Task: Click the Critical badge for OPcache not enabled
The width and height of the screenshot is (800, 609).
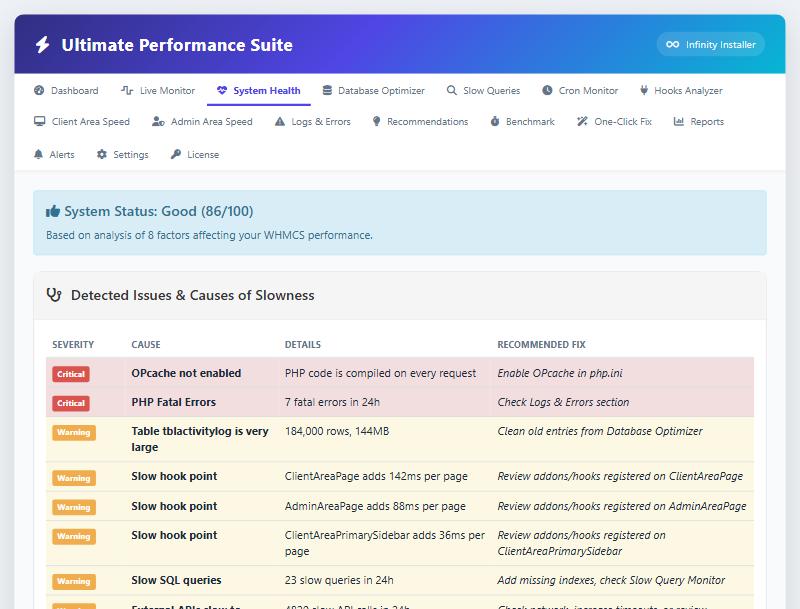Action: pos(71,374)
